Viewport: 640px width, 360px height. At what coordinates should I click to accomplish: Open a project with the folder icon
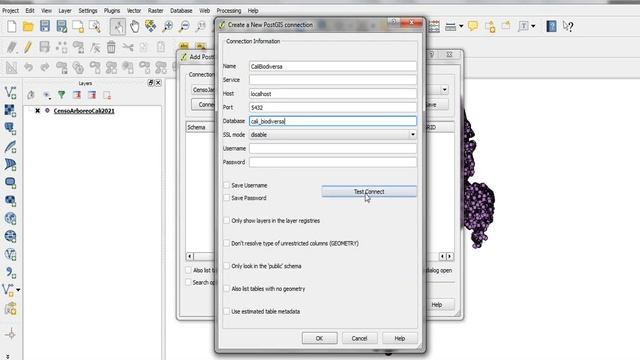(x=28, y=27)
